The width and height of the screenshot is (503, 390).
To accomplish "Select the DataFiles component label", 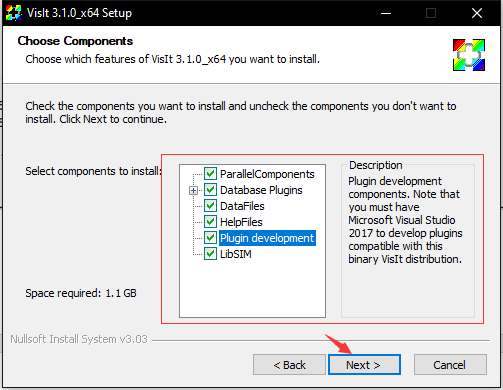I will pyautogui.click(x=242, y=206).
